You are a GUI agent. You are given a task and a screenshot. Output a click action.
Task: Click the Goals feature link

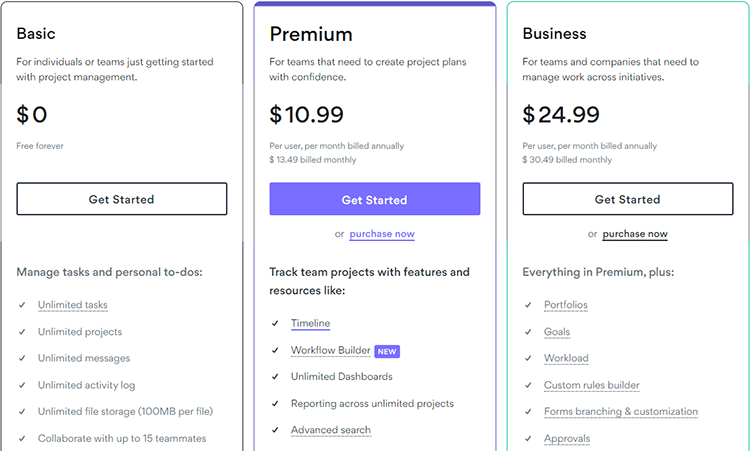point(557,331)
